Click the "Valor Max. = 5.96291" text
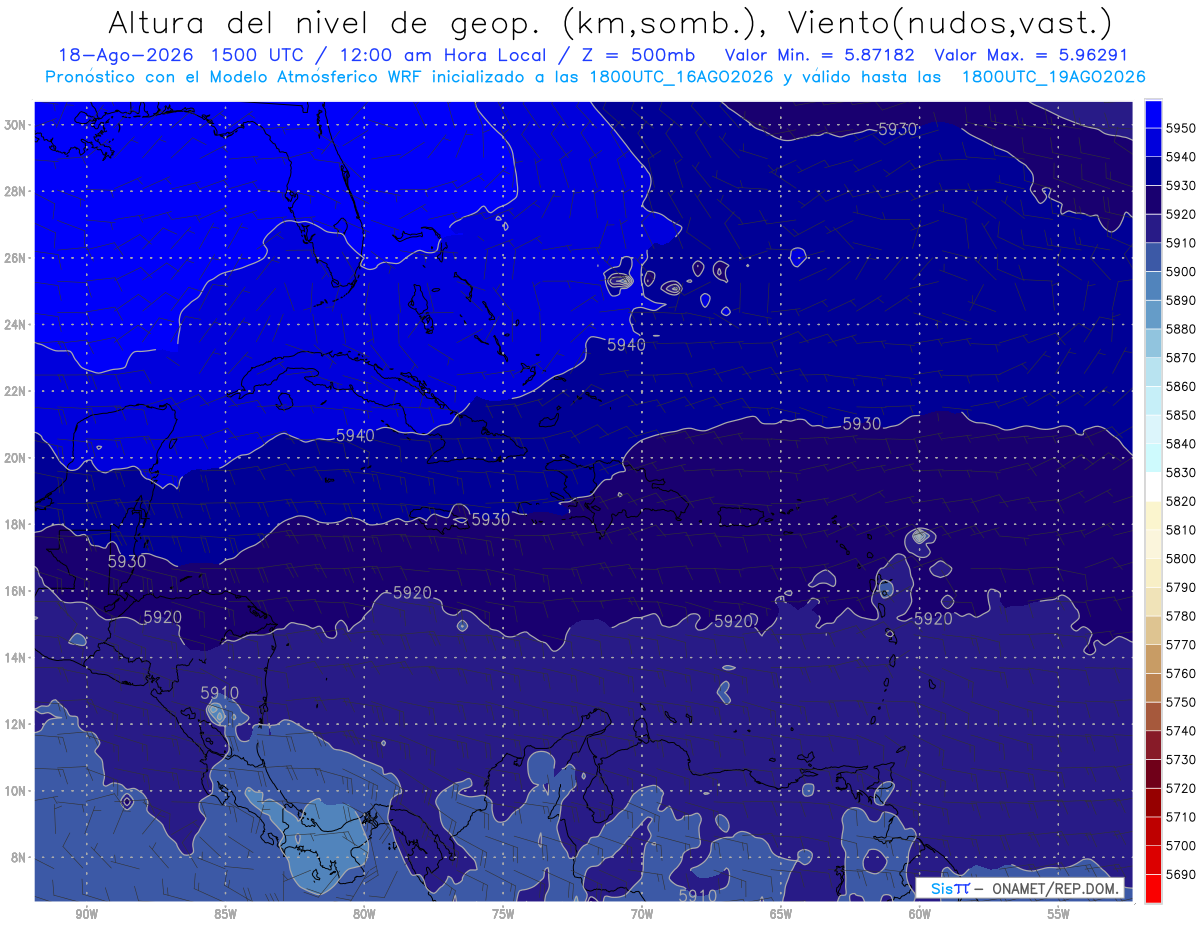Viewport: 1200px width, 927px height. point(1029,56)
